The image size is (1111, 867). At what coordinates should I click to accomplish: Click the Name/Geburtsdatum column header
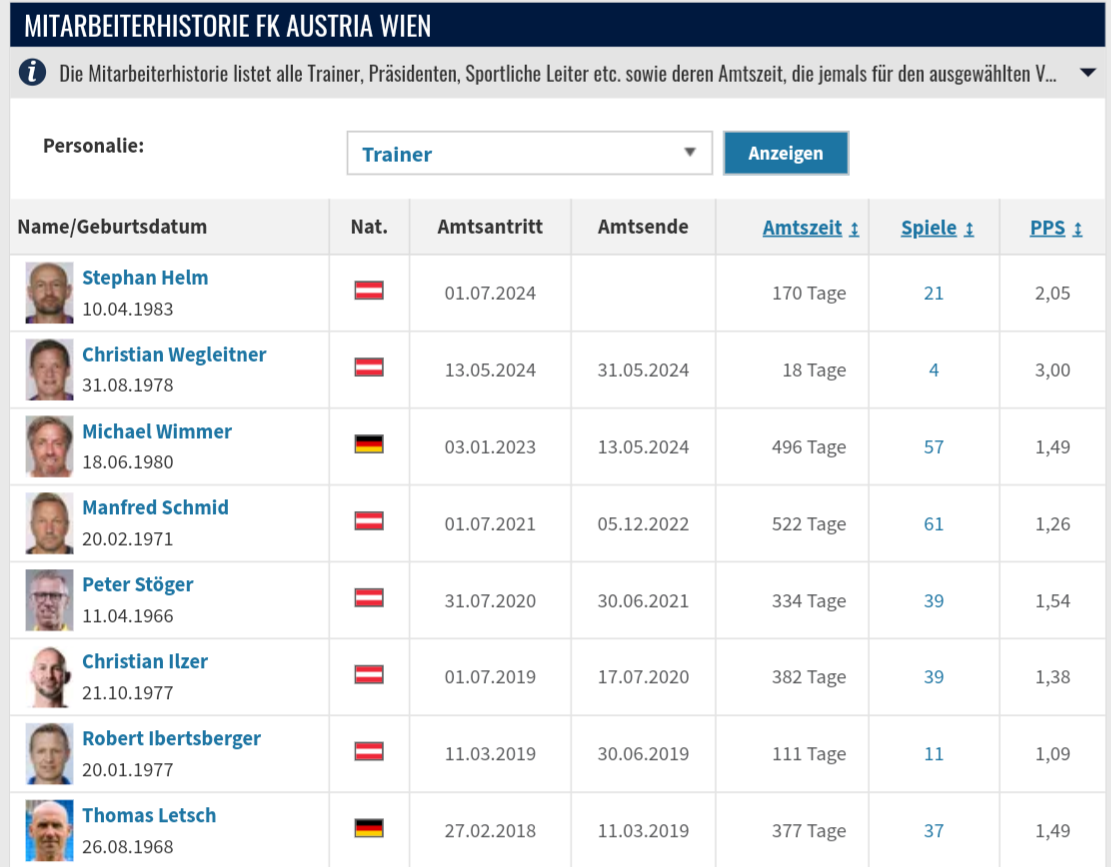click(112, 227)
